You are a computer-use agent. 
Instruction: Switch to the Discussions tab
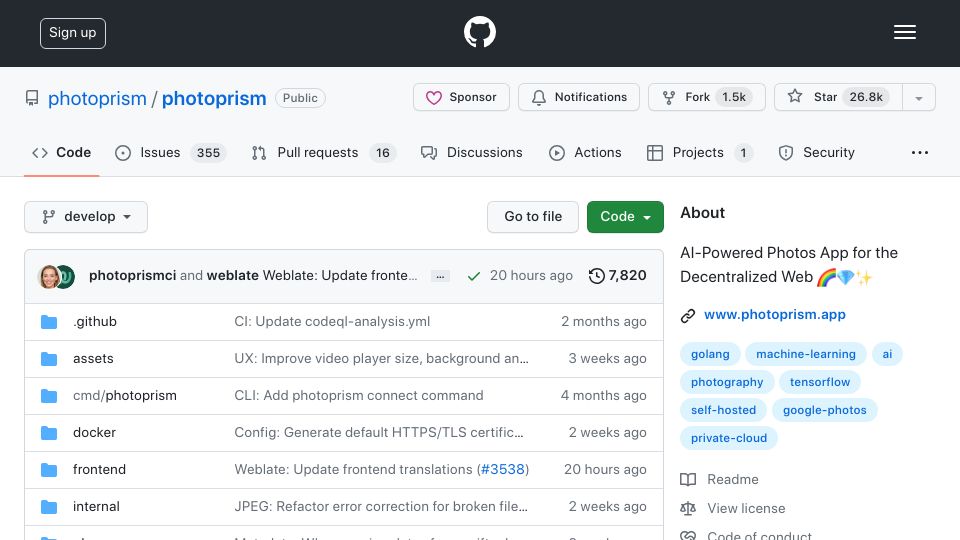471,152
